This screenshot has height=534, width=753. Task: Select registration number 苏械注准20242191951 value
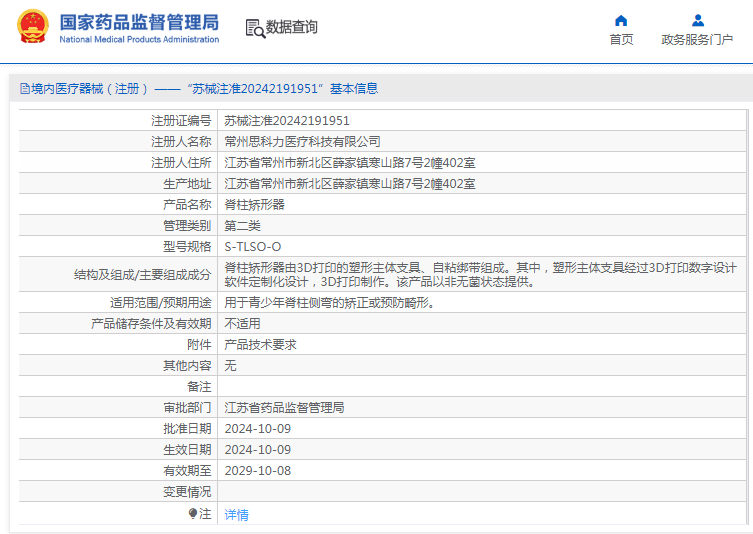287,121
